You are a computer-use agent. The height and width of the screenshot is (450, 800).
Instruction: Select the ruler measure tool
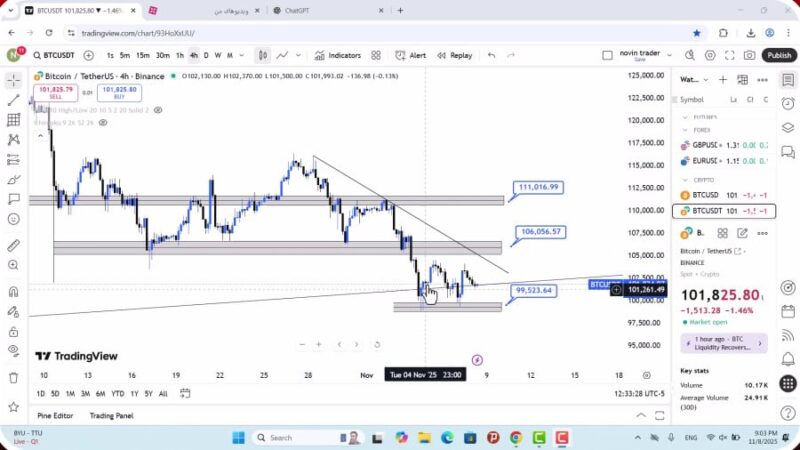pos(13,245)
